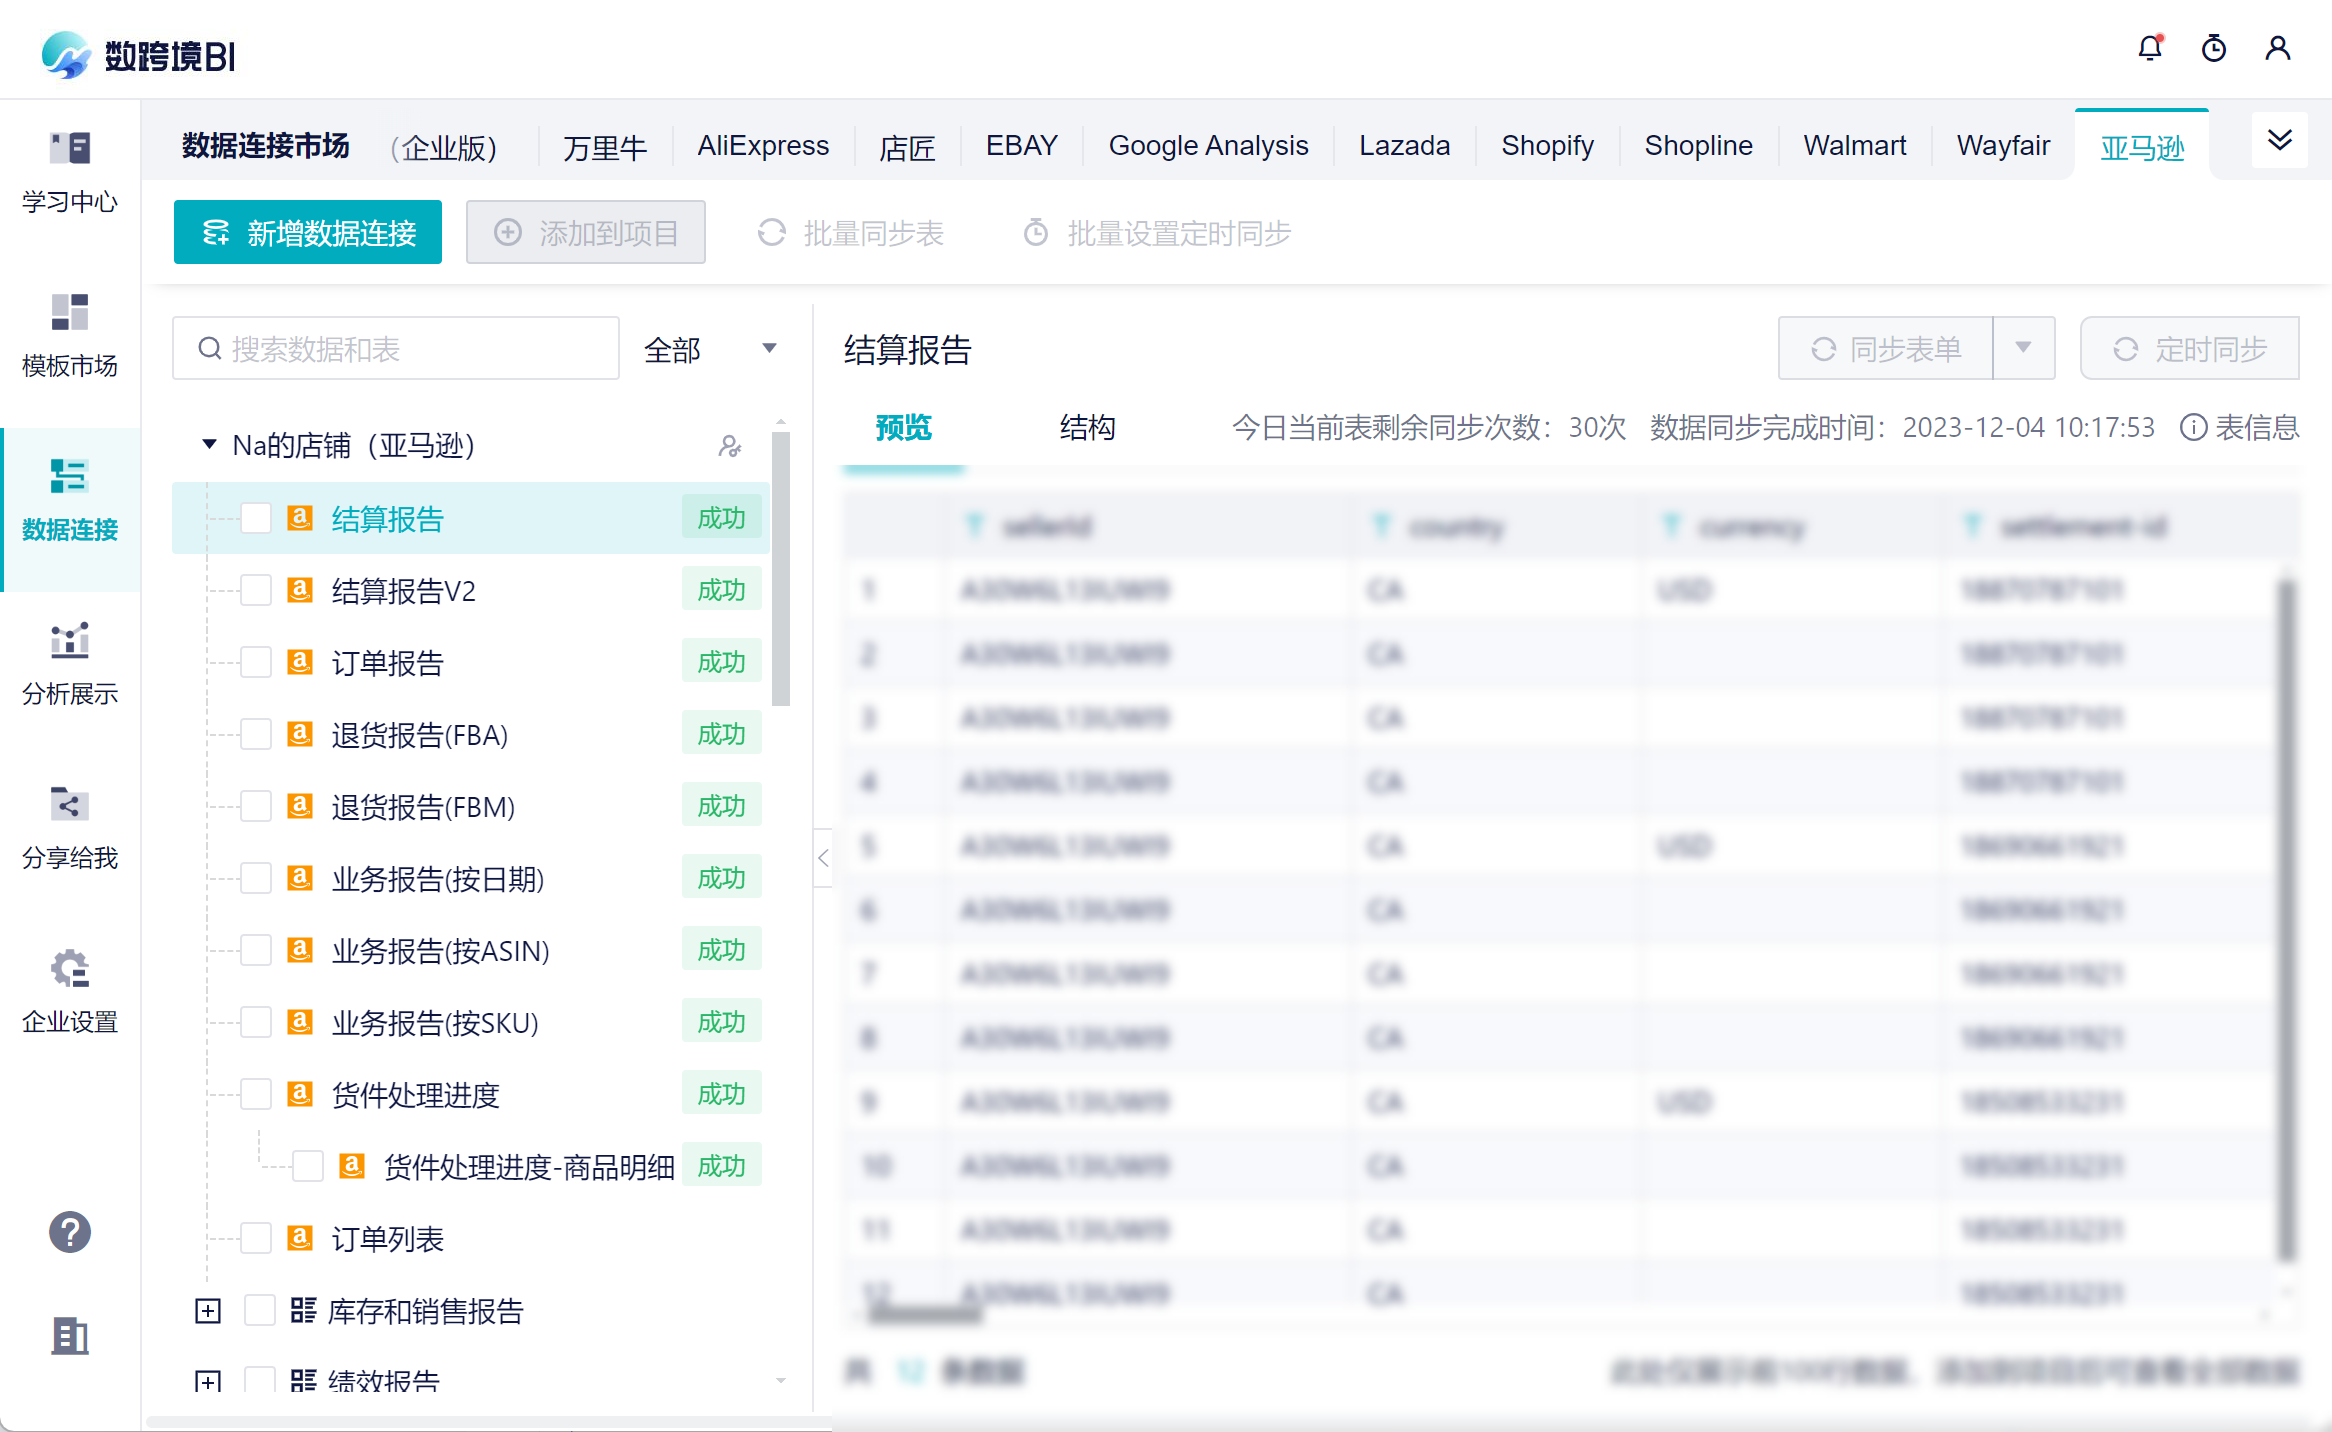Viewport: 2332px width, 1432px height.
Task: Click the 搜索数据和表 search field
Action: (396, 349)
